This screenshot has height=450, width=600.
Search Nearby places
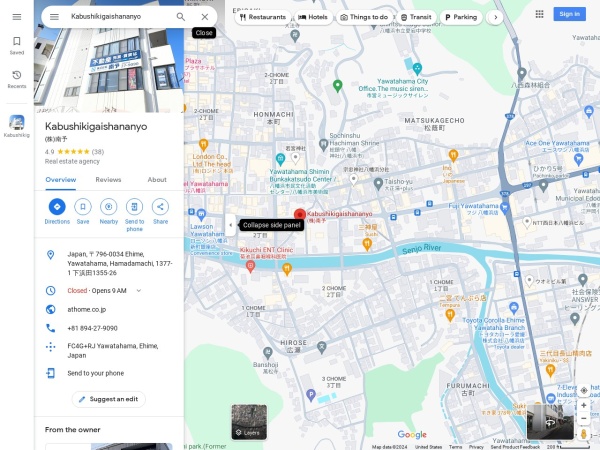(x=109, y=211)
